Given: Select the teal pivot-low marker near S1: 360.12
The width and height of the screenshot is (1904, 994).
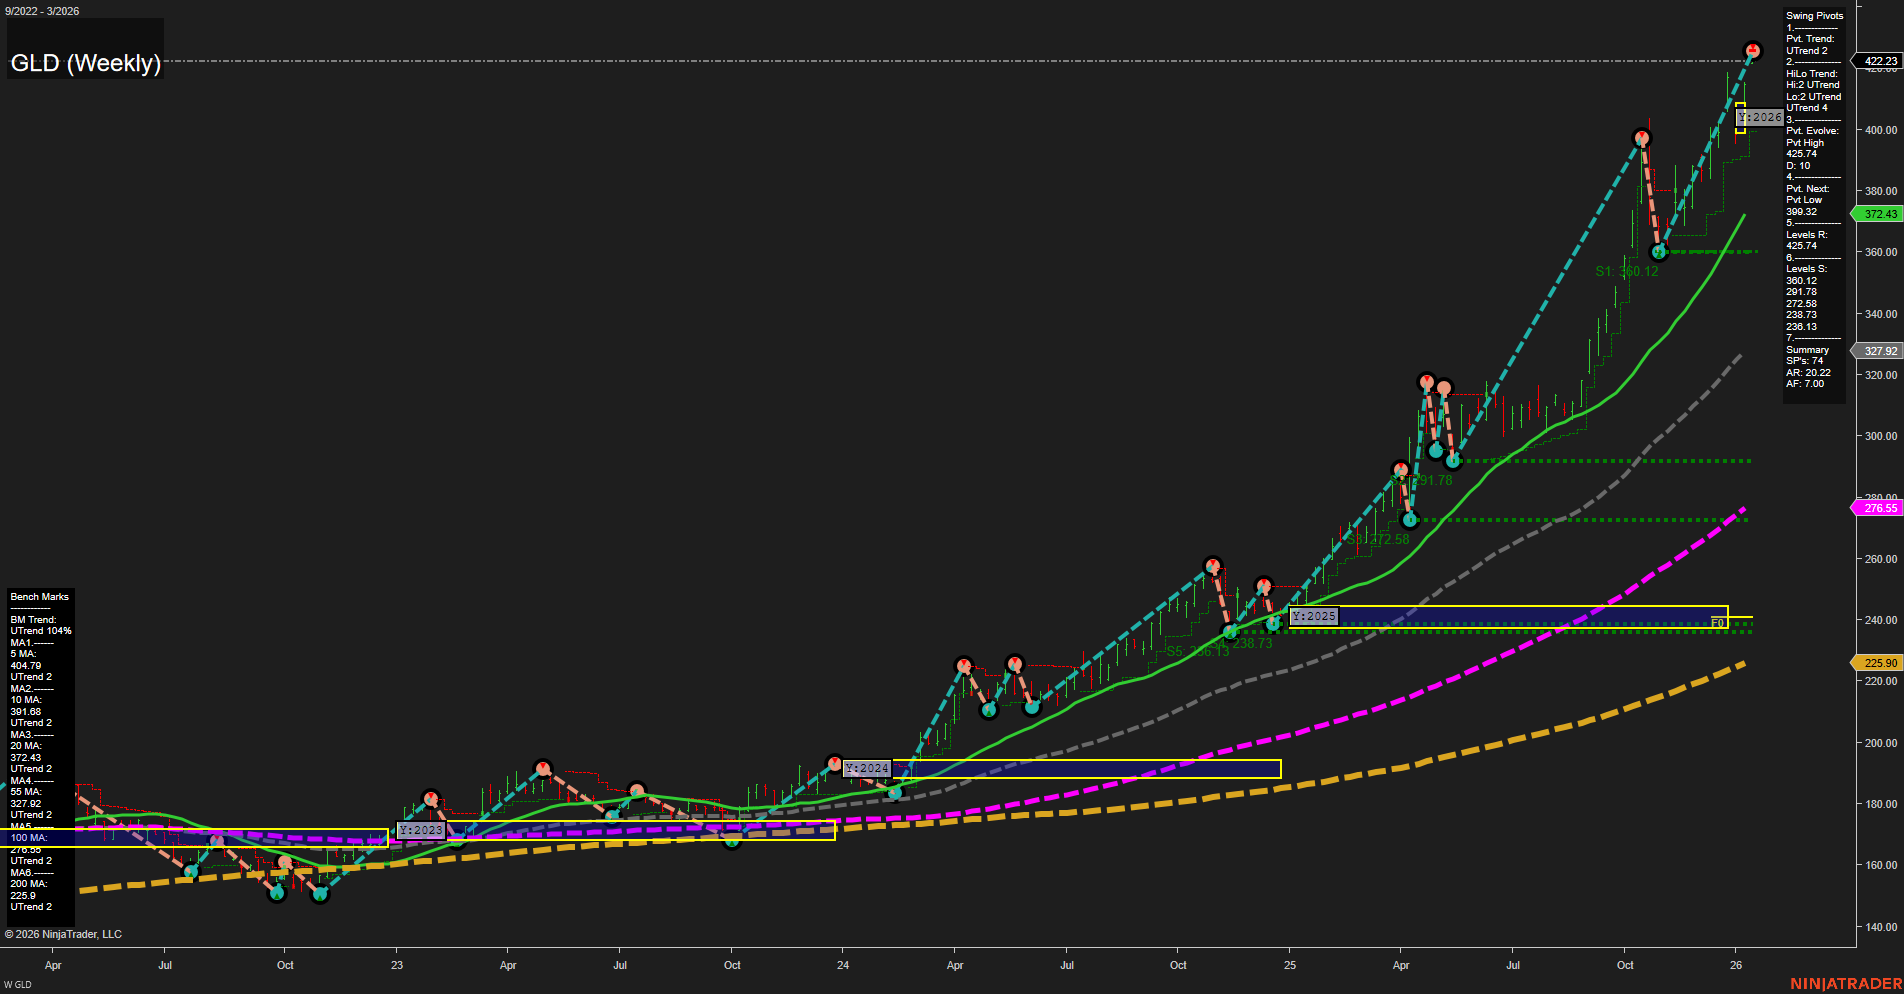Looking at the screenshot, I should point(1658,252).
